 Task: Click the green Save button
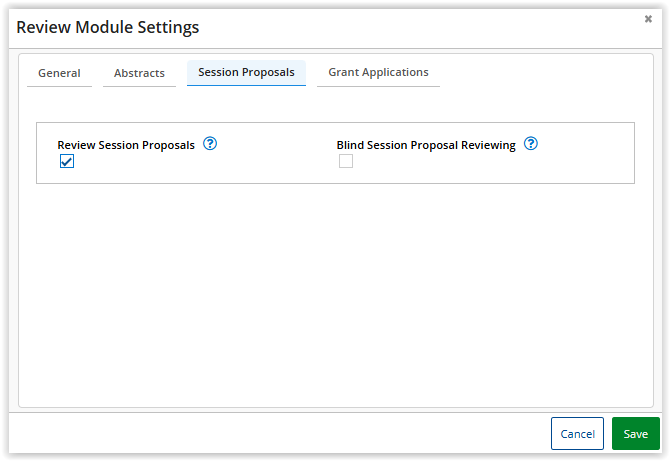click(x=635, y=434)
